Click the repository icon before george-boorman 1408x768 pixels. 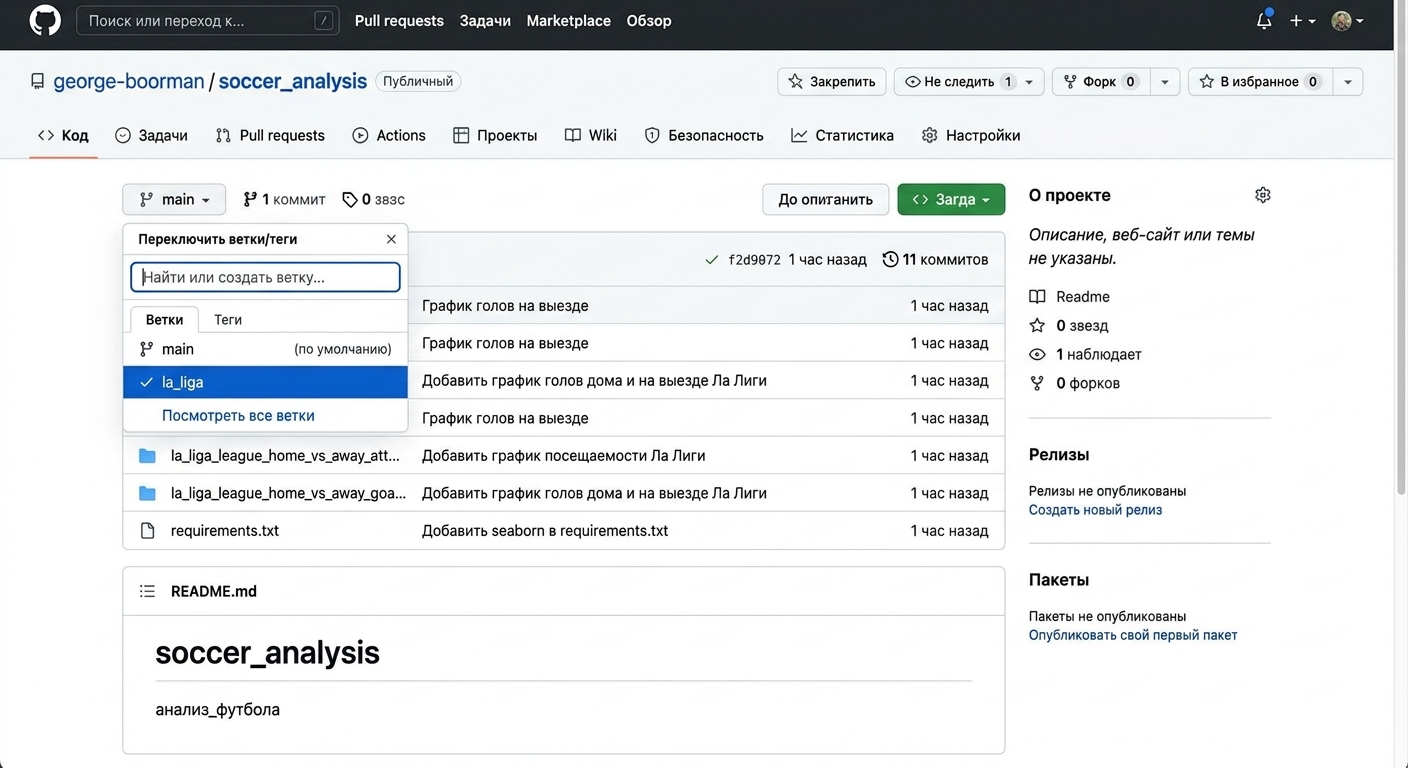pyautogui.click(x=37, y=81)
